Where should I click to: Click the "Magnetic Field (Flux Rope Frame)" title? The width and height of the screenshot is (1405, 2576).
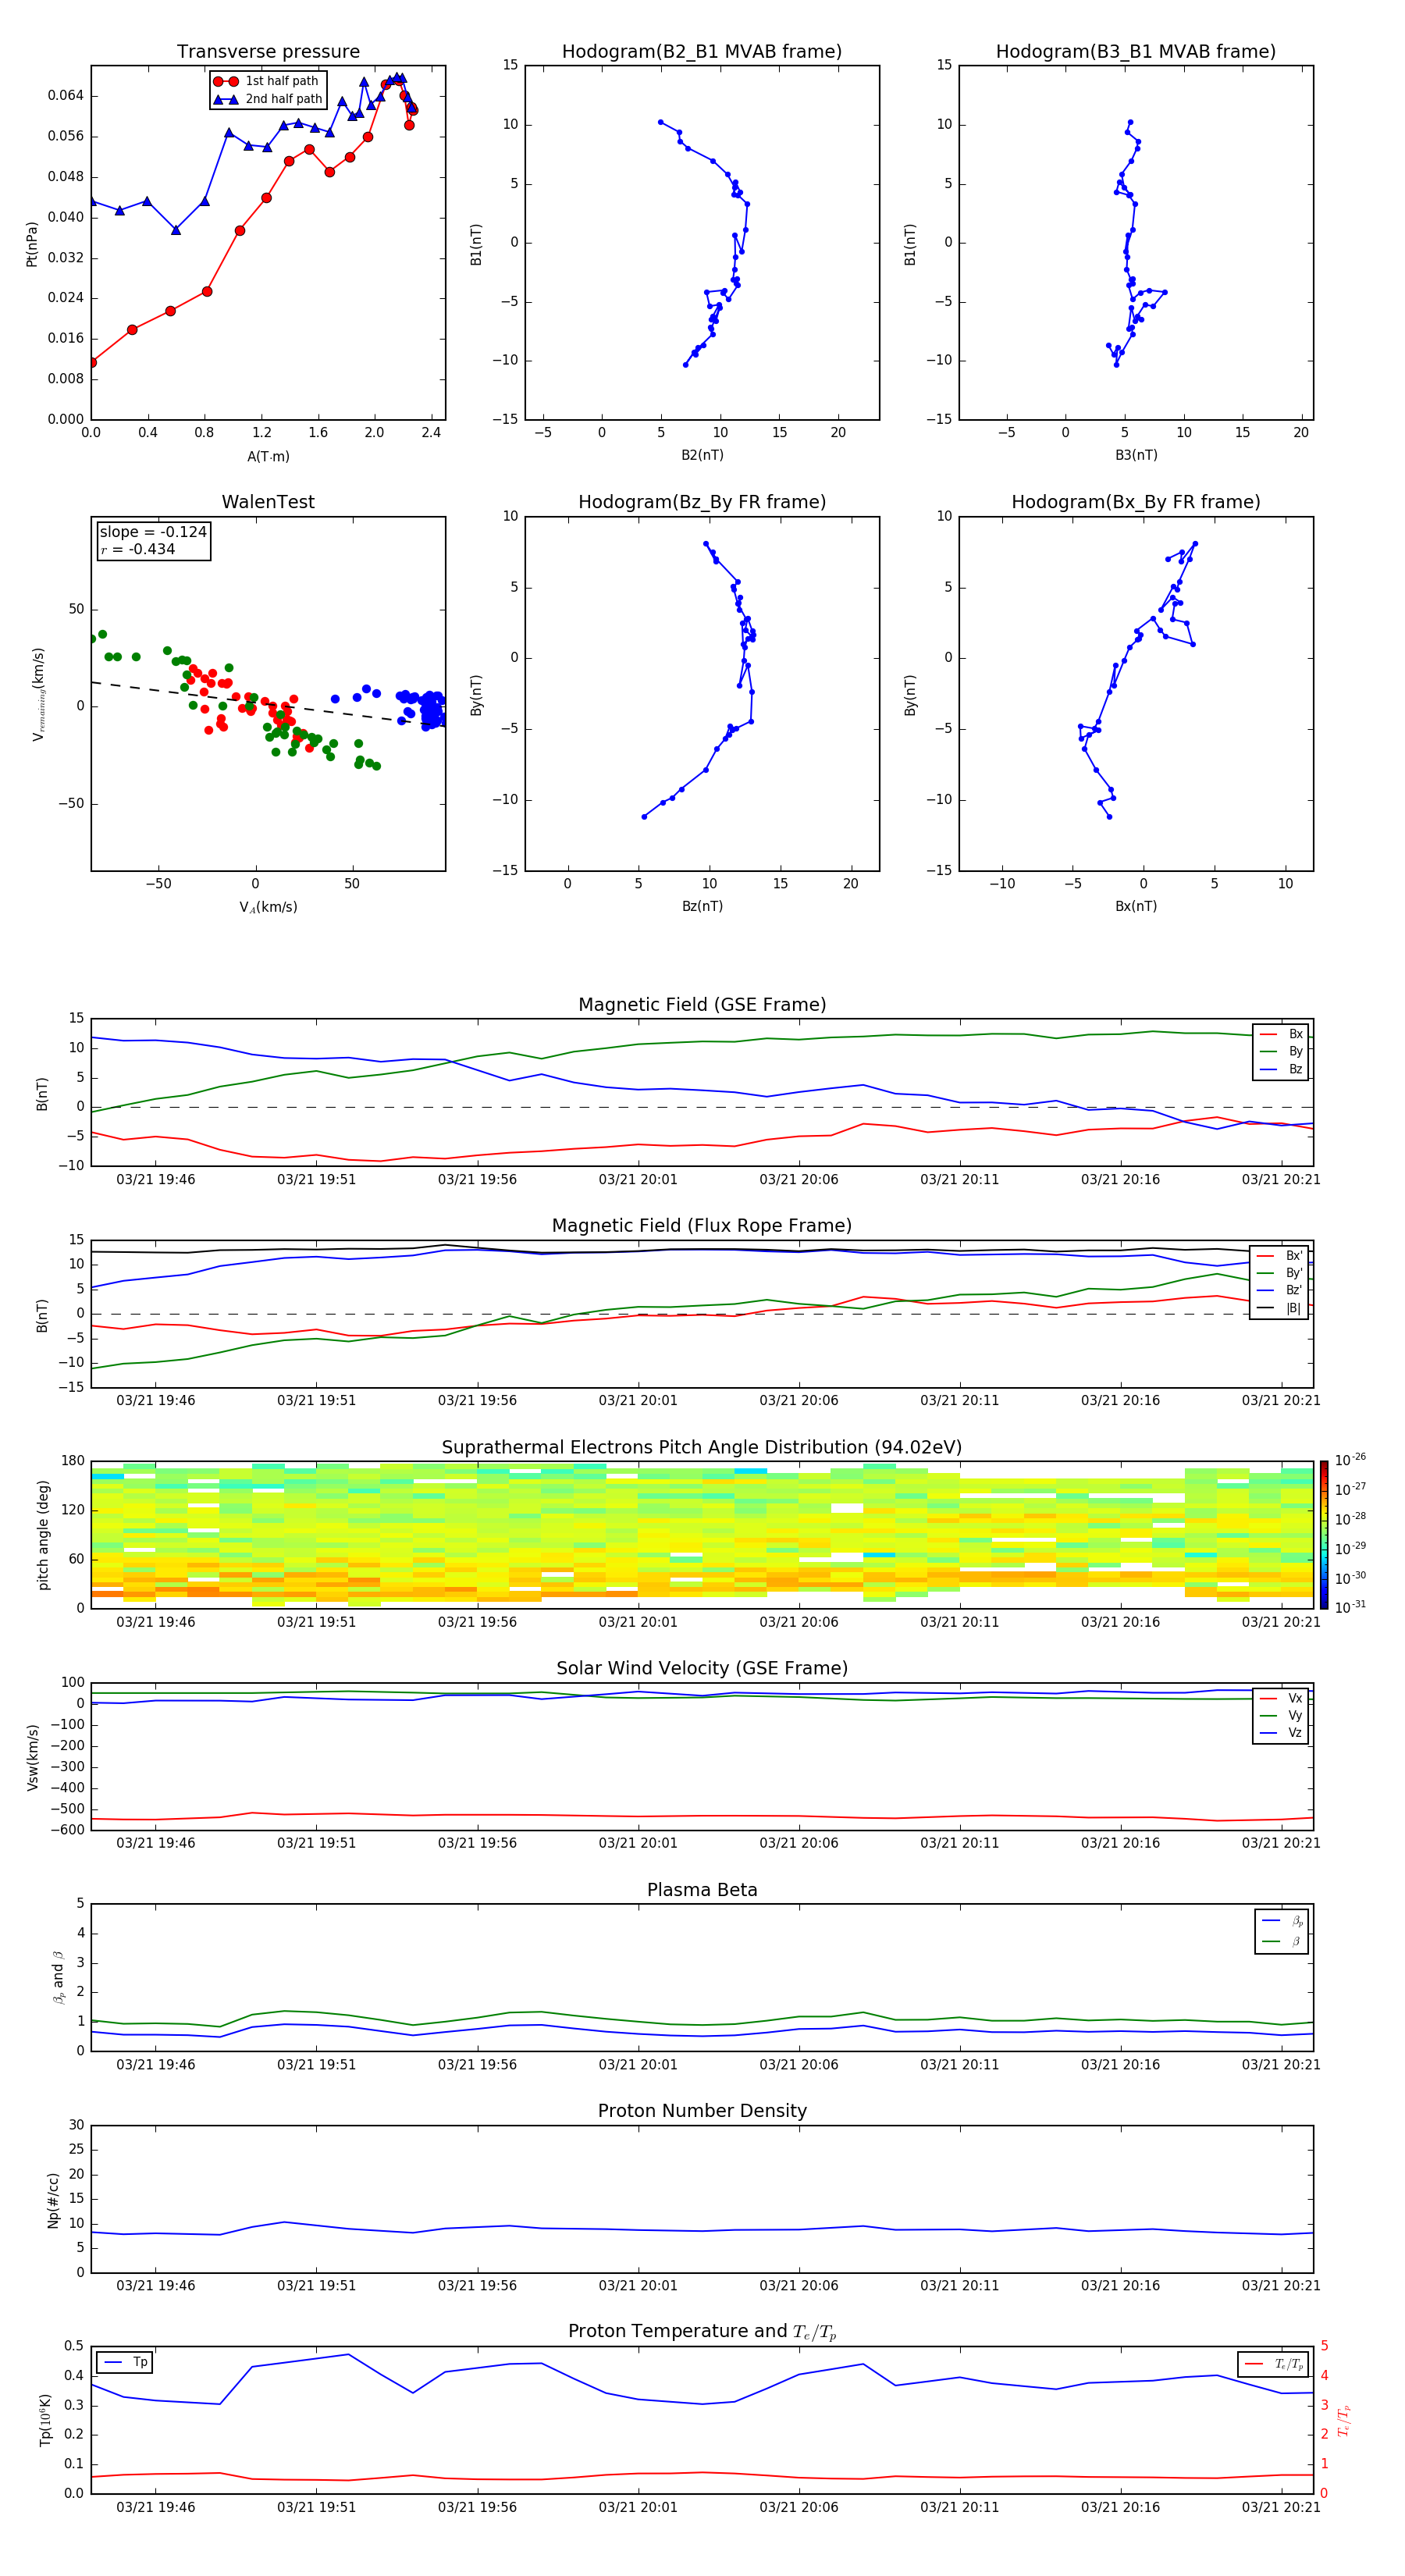point(702,1226)
